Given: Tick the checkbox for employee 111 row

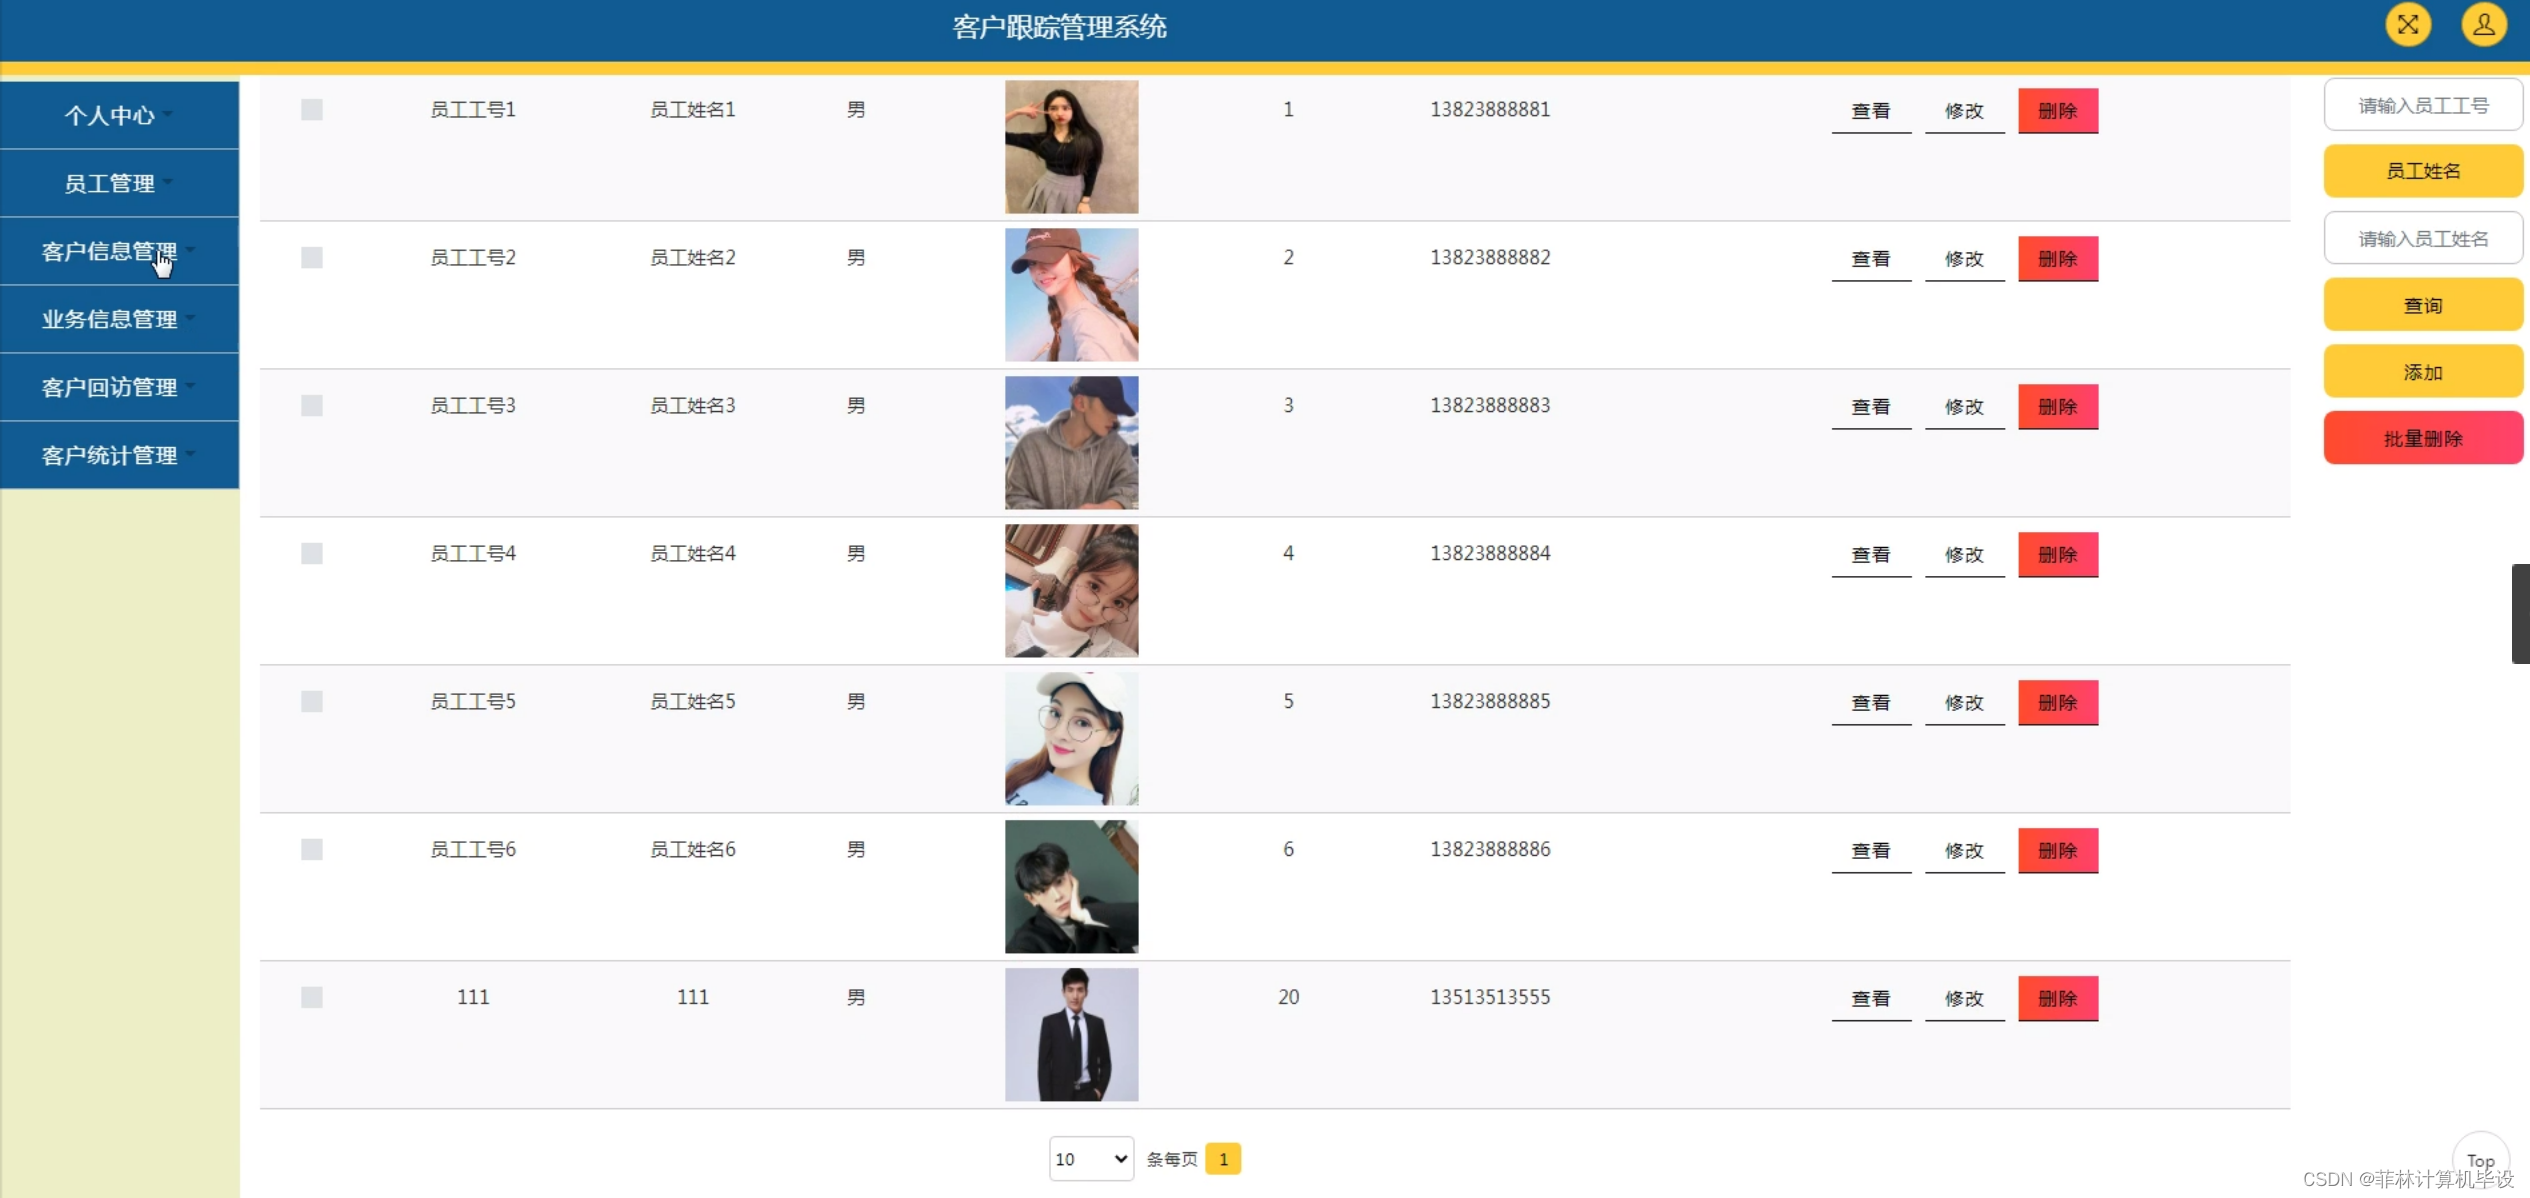Looking at the screenshot, I should point(312,997).
